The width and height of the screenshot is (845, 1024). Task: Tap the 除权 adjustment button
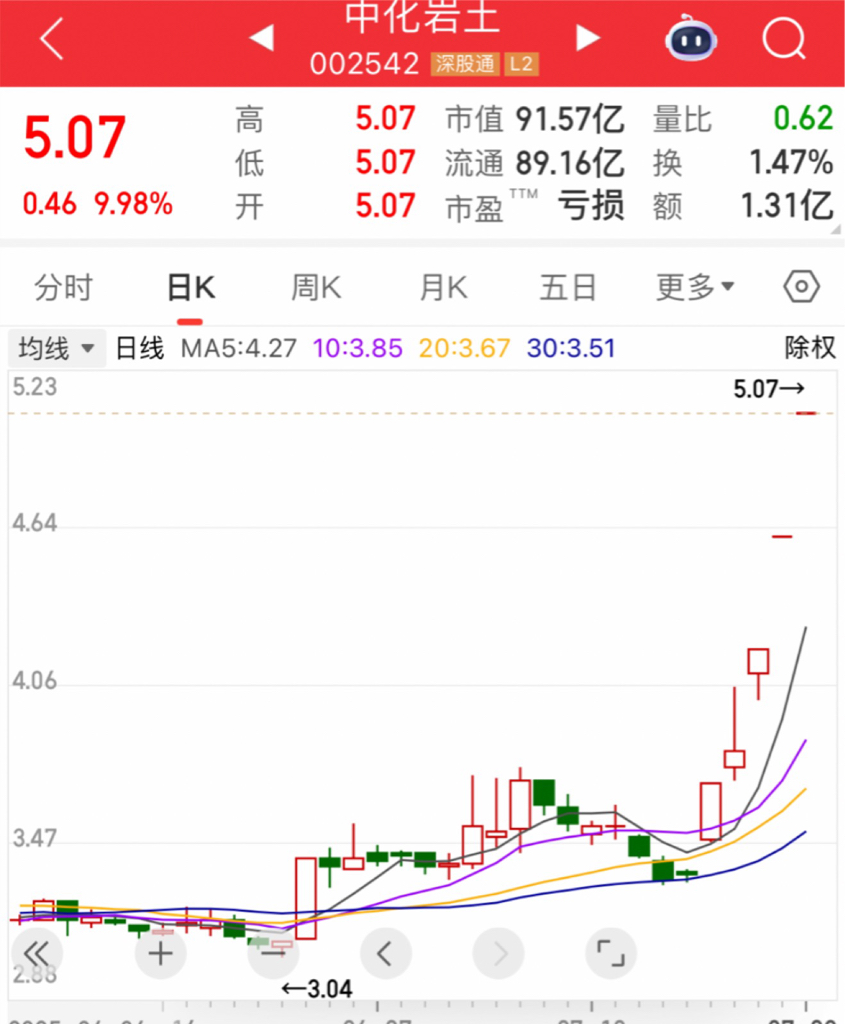tap(810, 347)
